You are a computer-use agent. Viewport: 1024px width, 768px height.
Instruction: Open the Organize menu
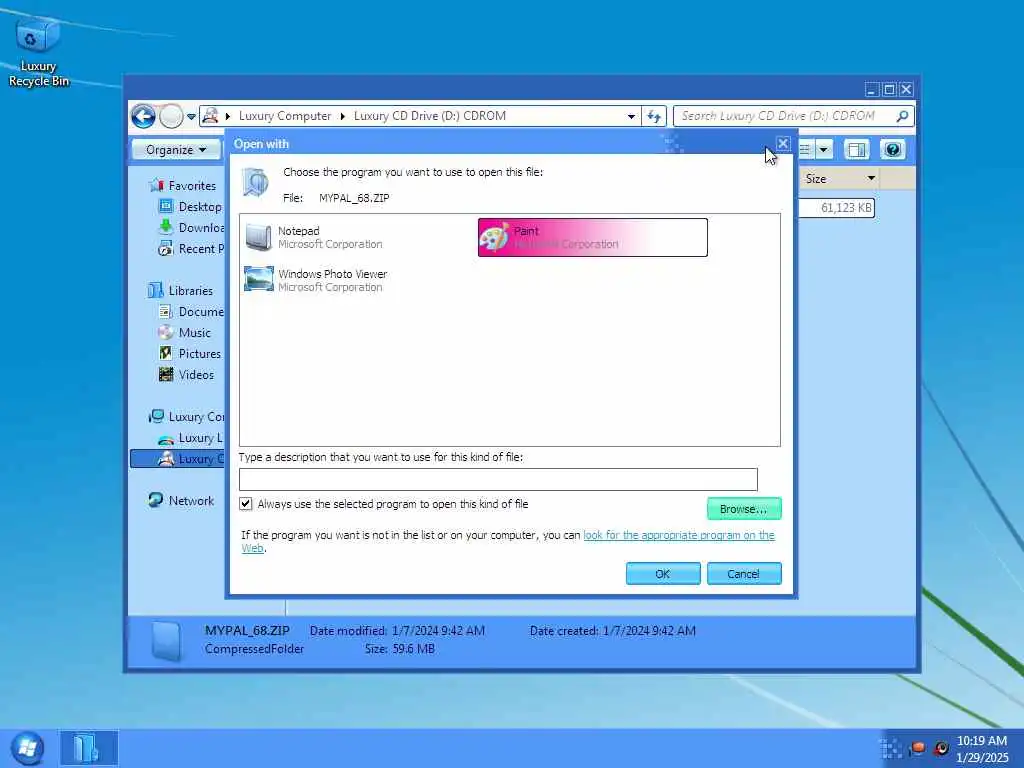175,150
